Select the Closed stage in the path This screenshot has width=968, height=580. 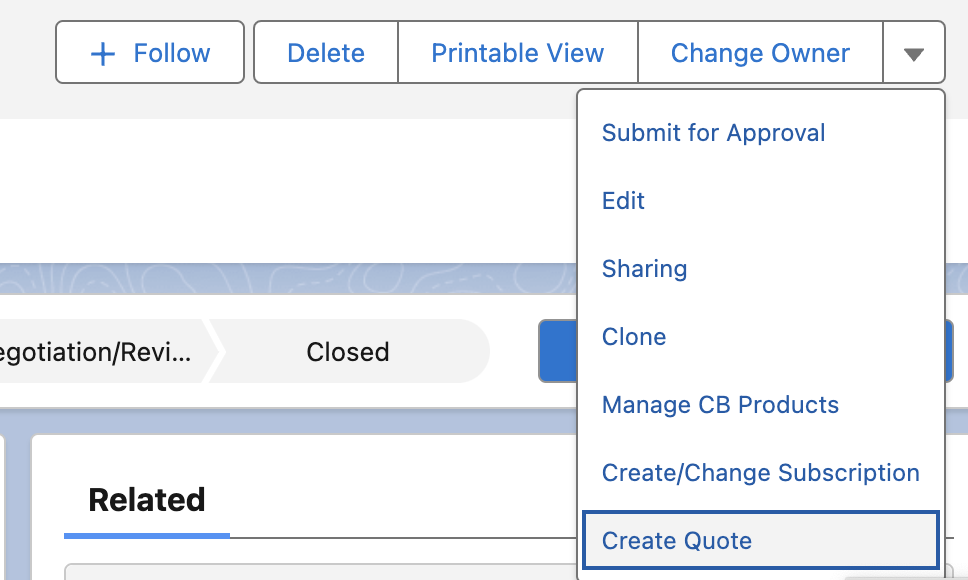[347, 351]
